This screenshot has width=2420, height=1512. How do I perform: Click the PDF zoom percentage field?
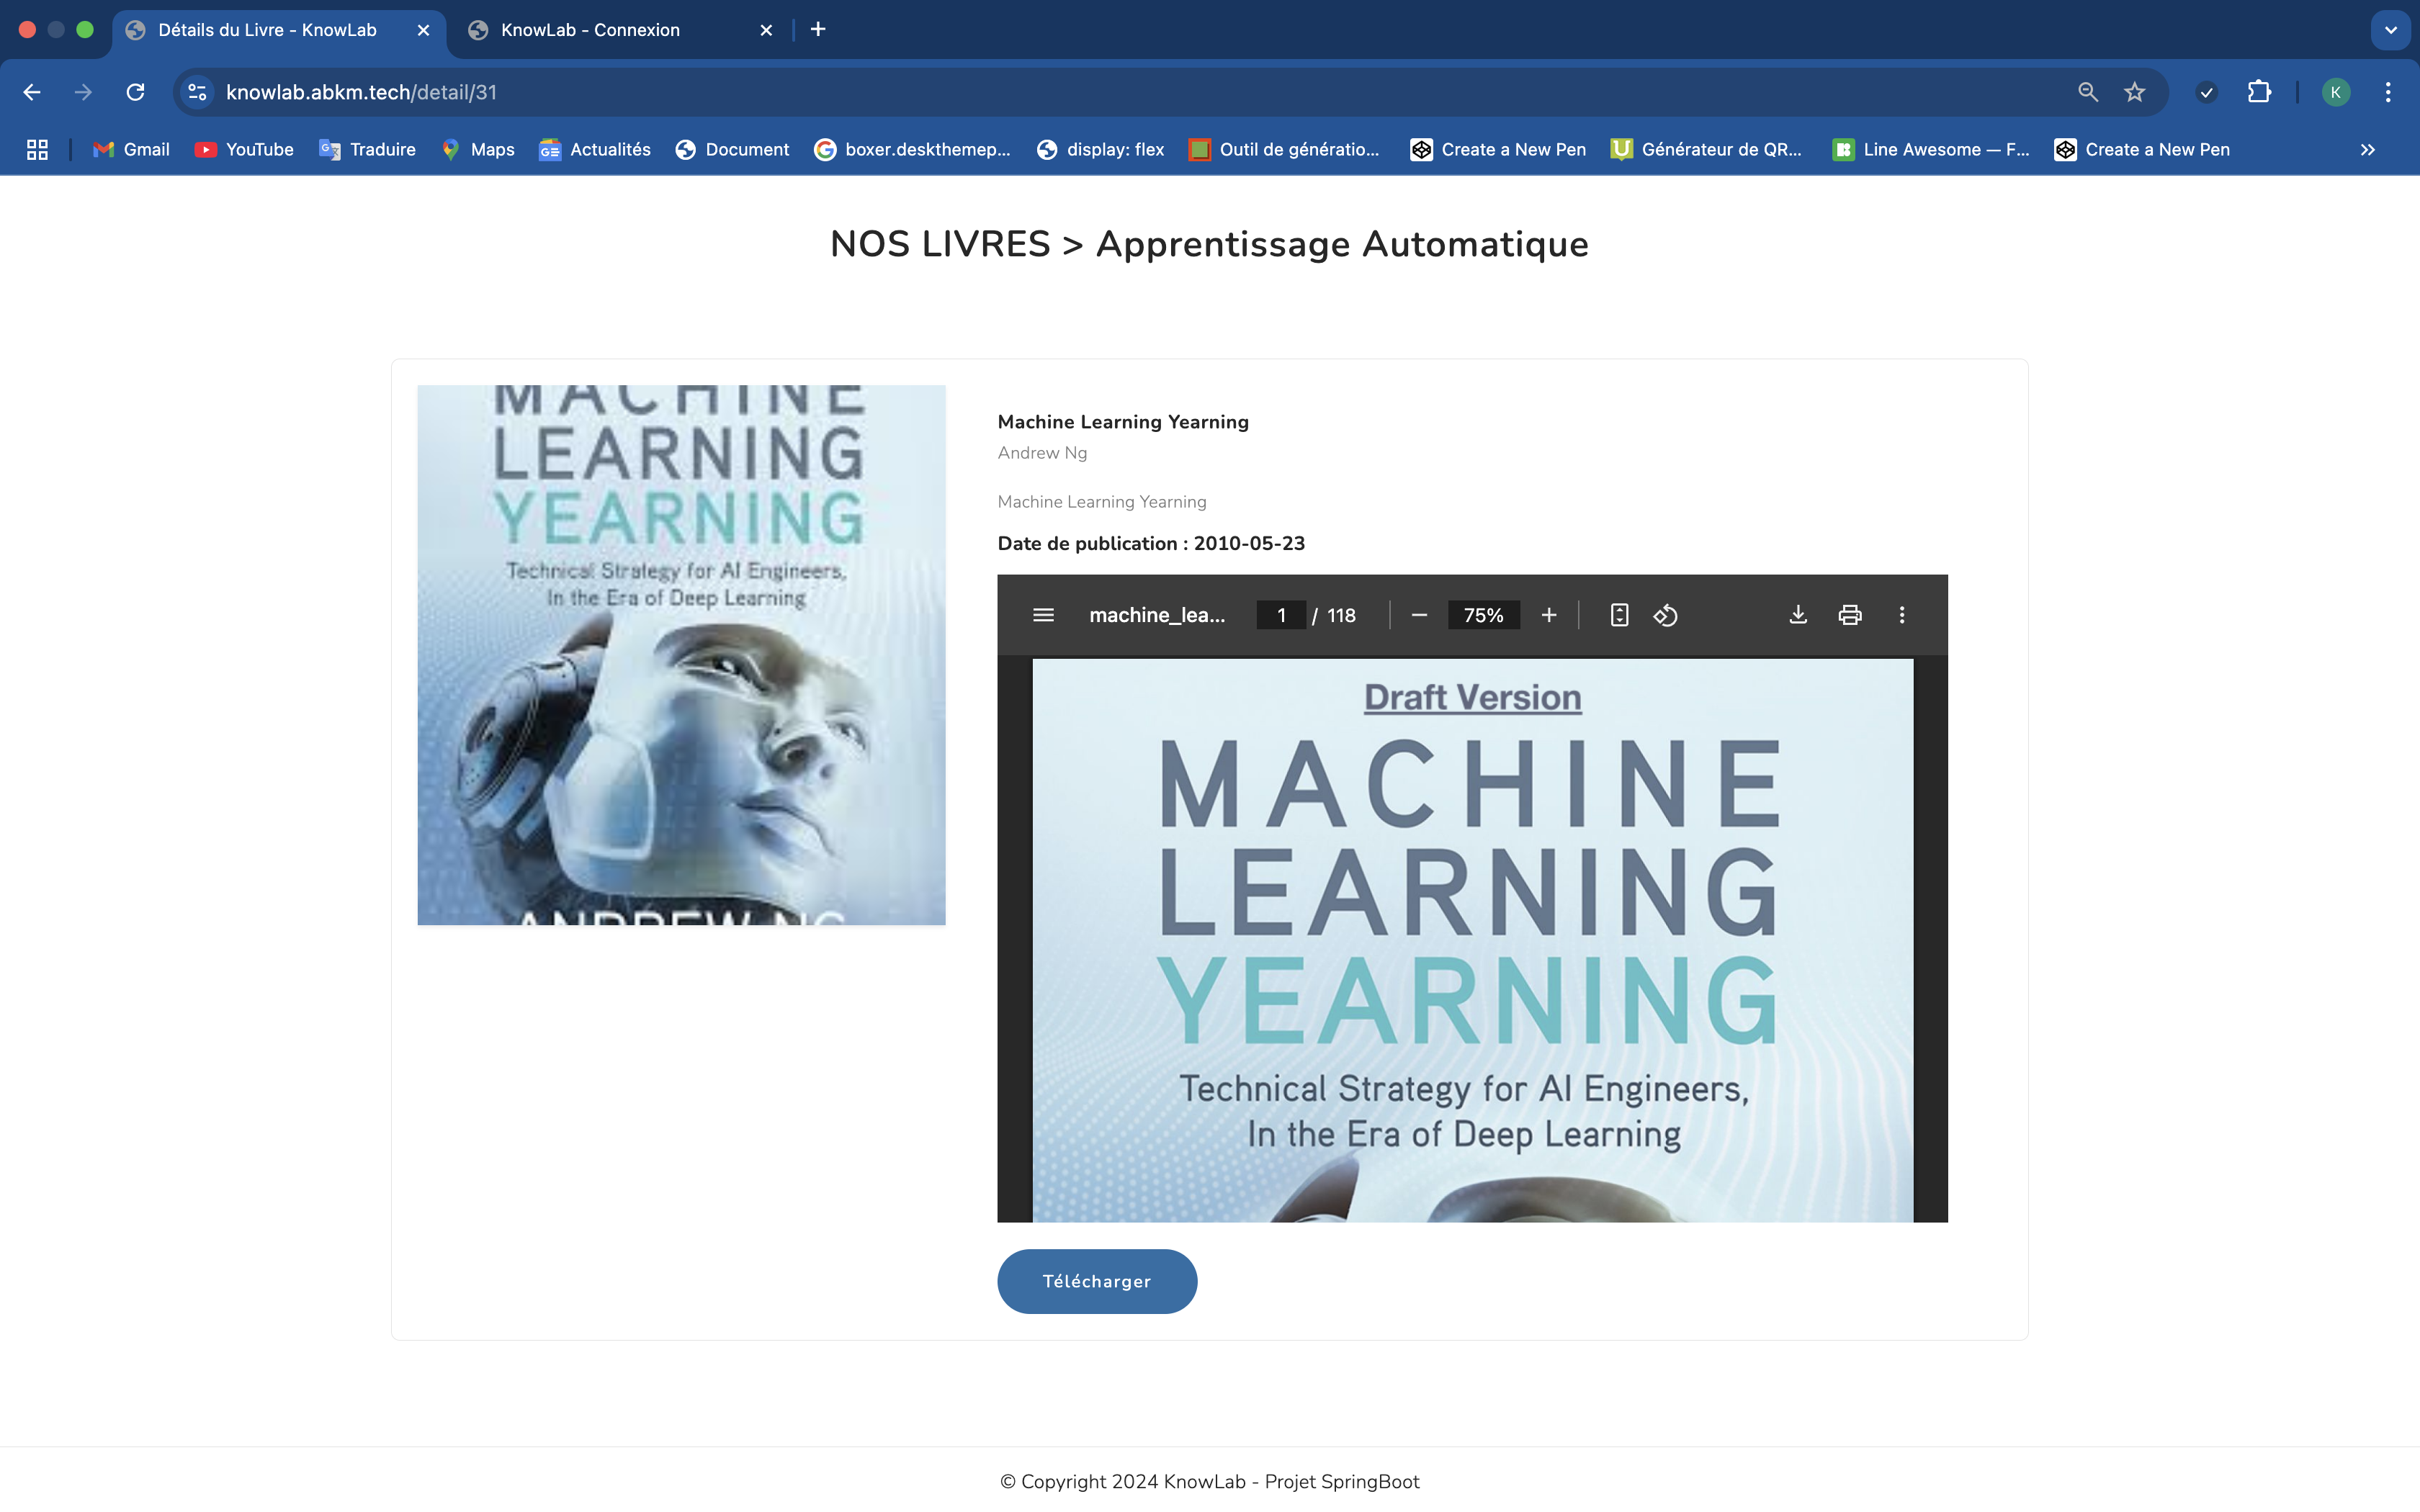(x=1484, y=615)
